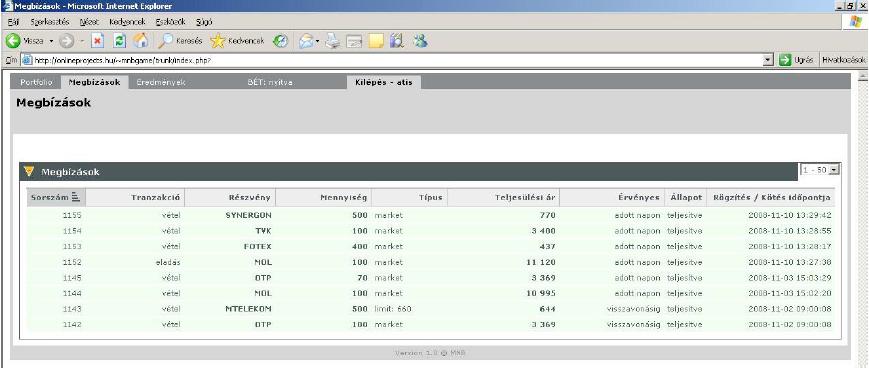Open the Fájl menu
869x368 pixels.
pos(14,22)
